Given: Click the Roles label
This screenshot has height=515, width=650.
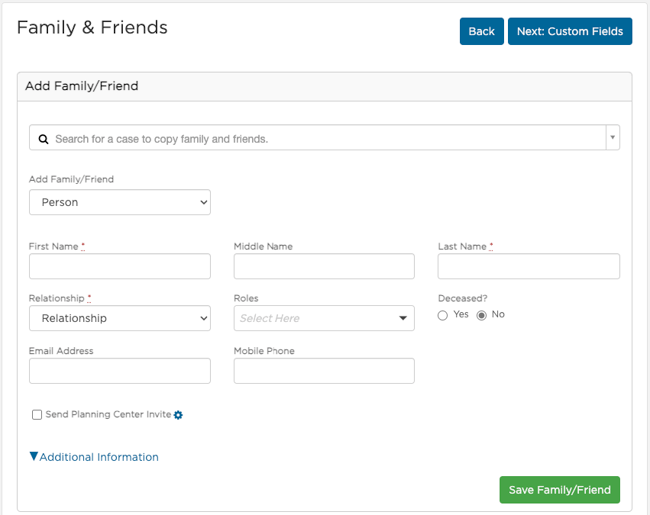Looking at the screenshot, I should [246, 298].
